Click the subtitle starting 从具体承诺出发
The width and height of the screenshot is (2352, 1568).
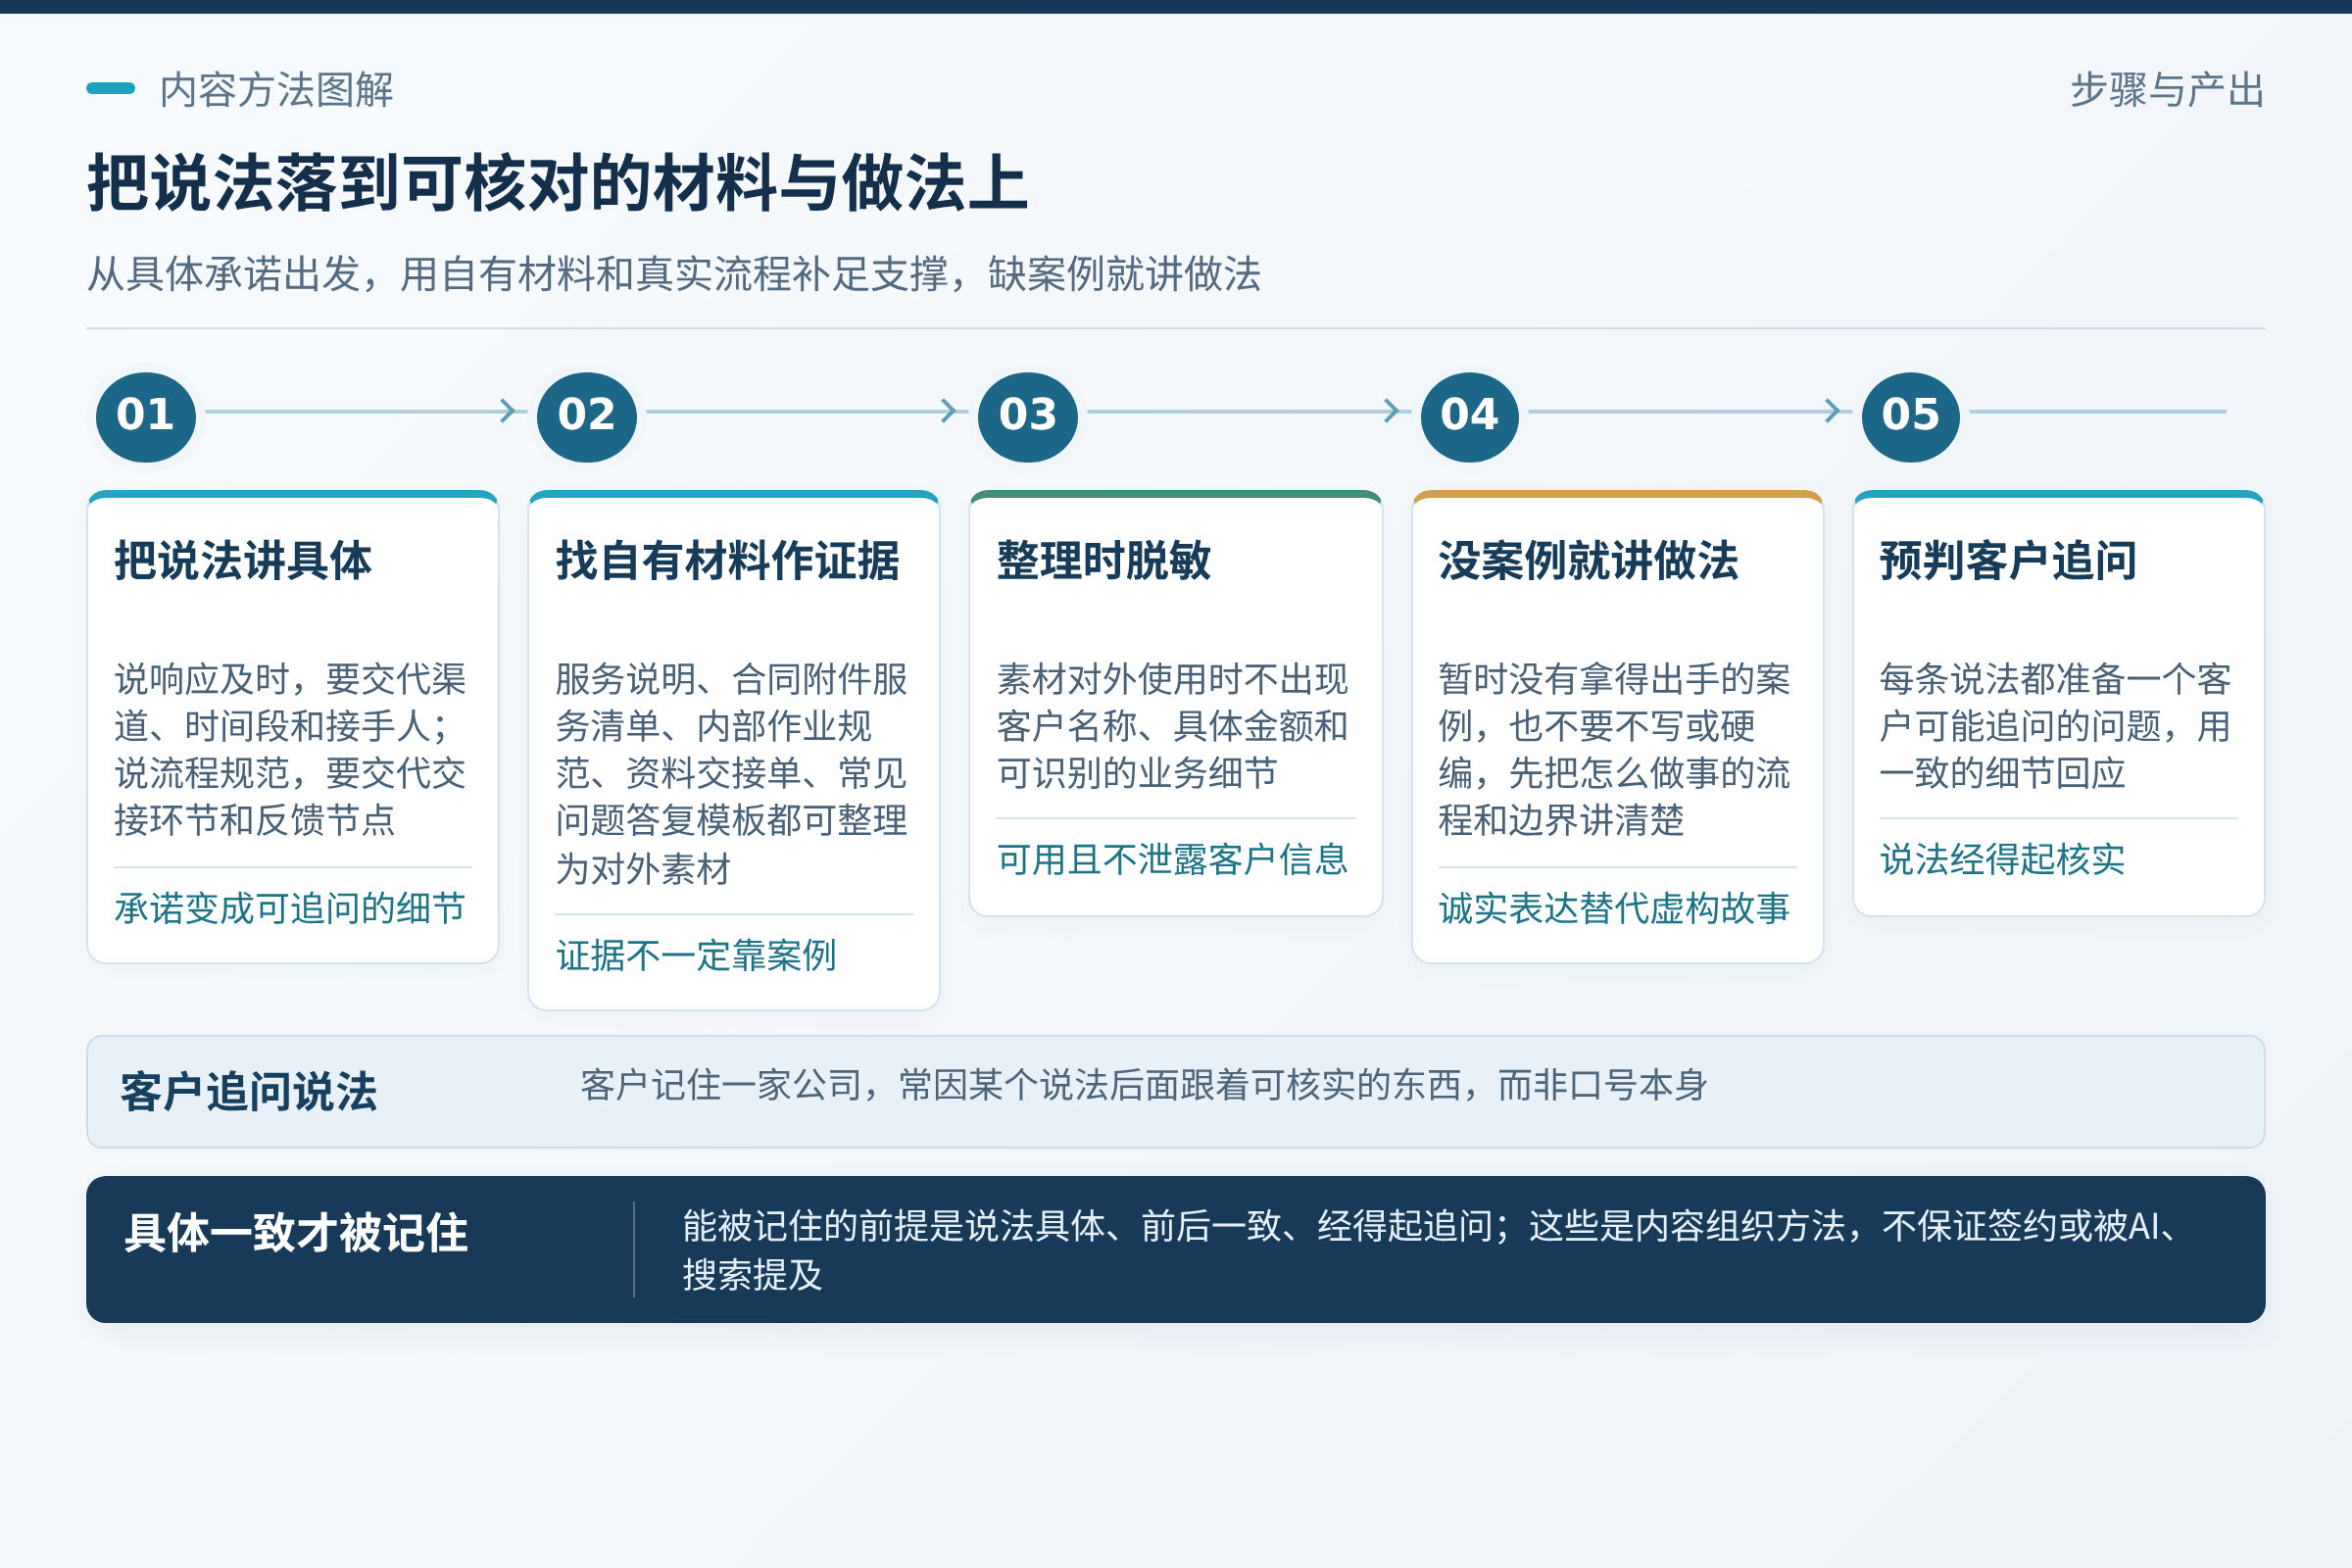pyautogui.click(x=674, y=274)
